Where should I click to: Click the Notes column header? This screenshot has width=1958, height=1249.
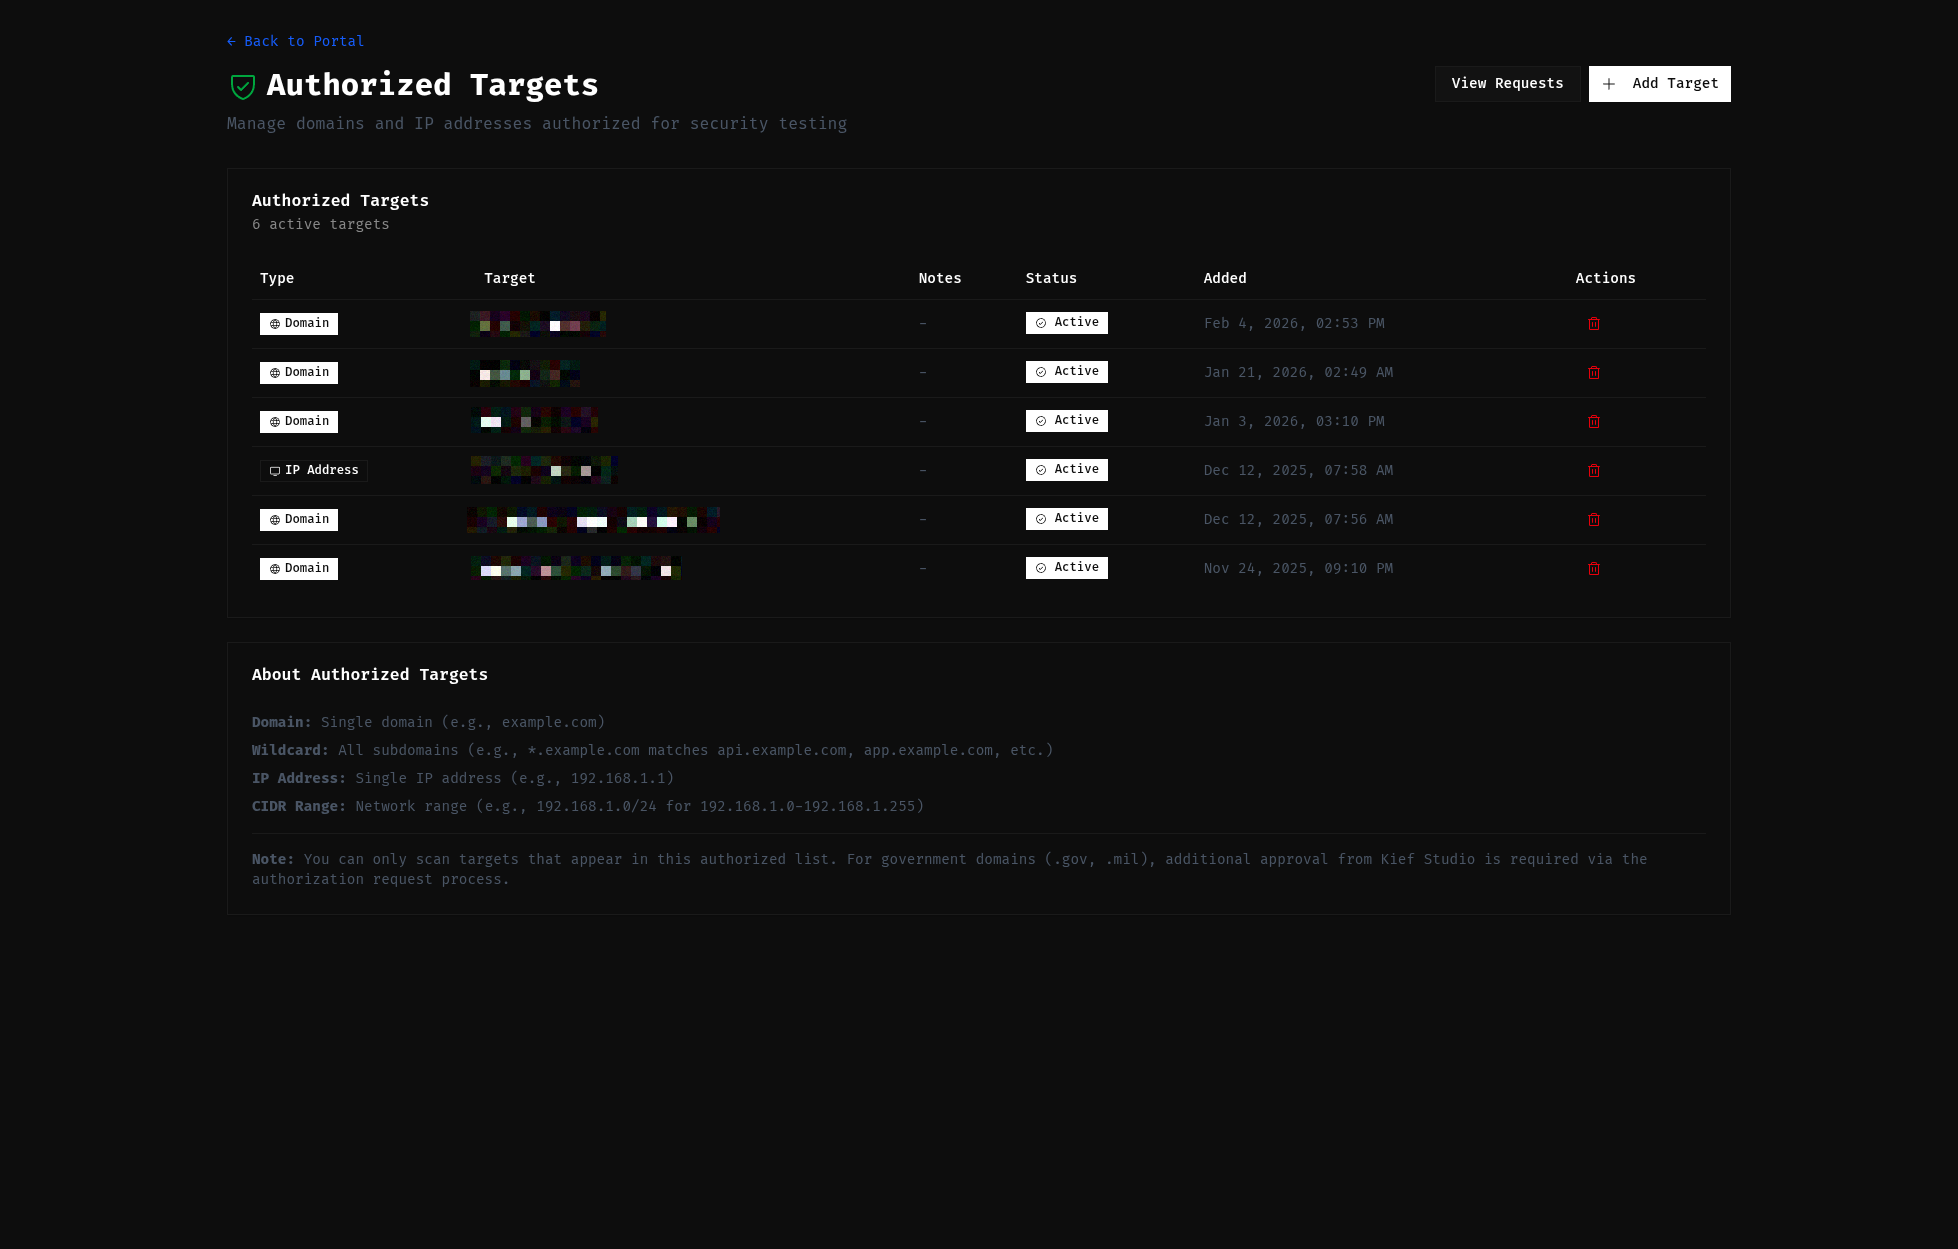click(939, 278)
